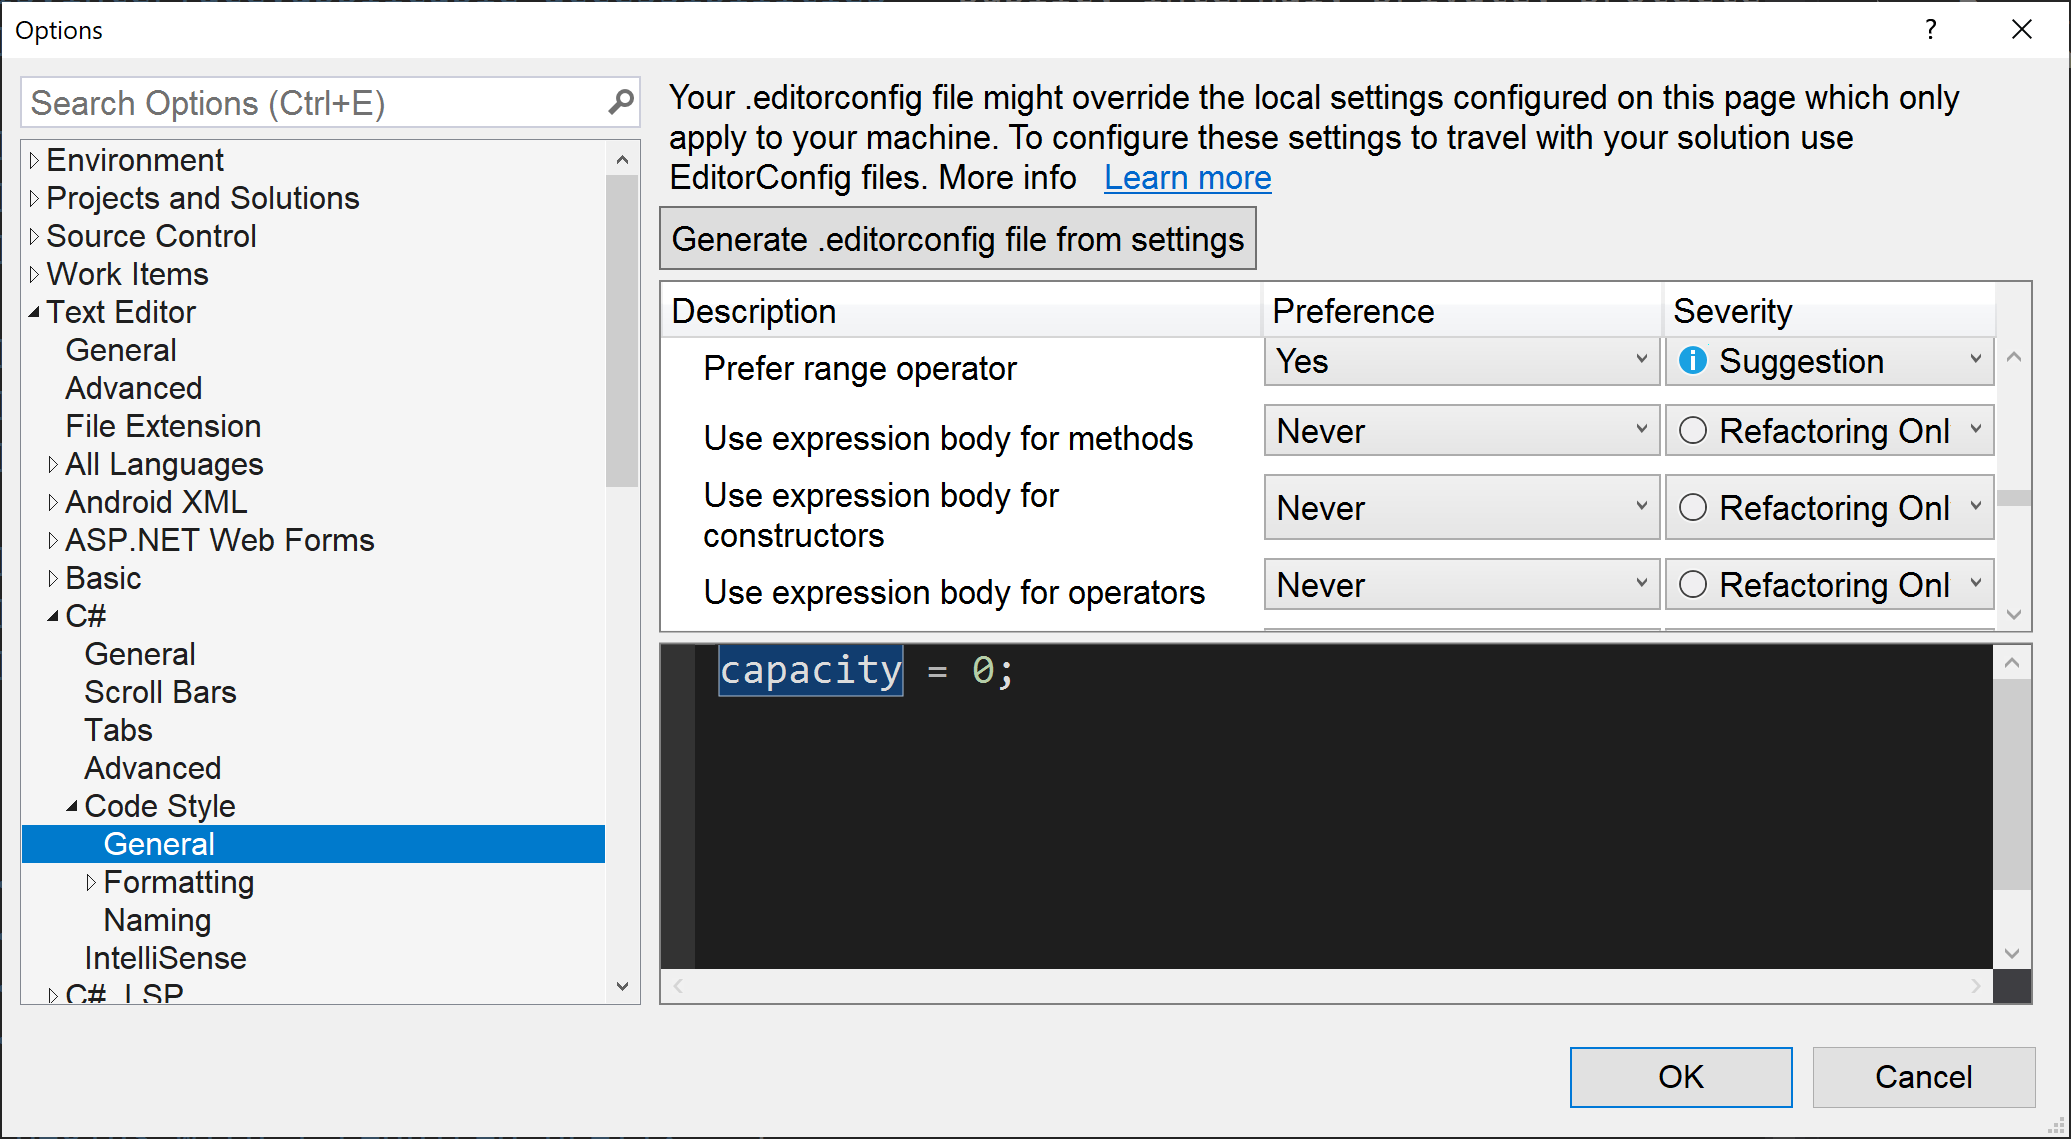The width and height of the screenshot is (2071, 1139).
Task: Sort by Description column header
Action: click(961, 311)
